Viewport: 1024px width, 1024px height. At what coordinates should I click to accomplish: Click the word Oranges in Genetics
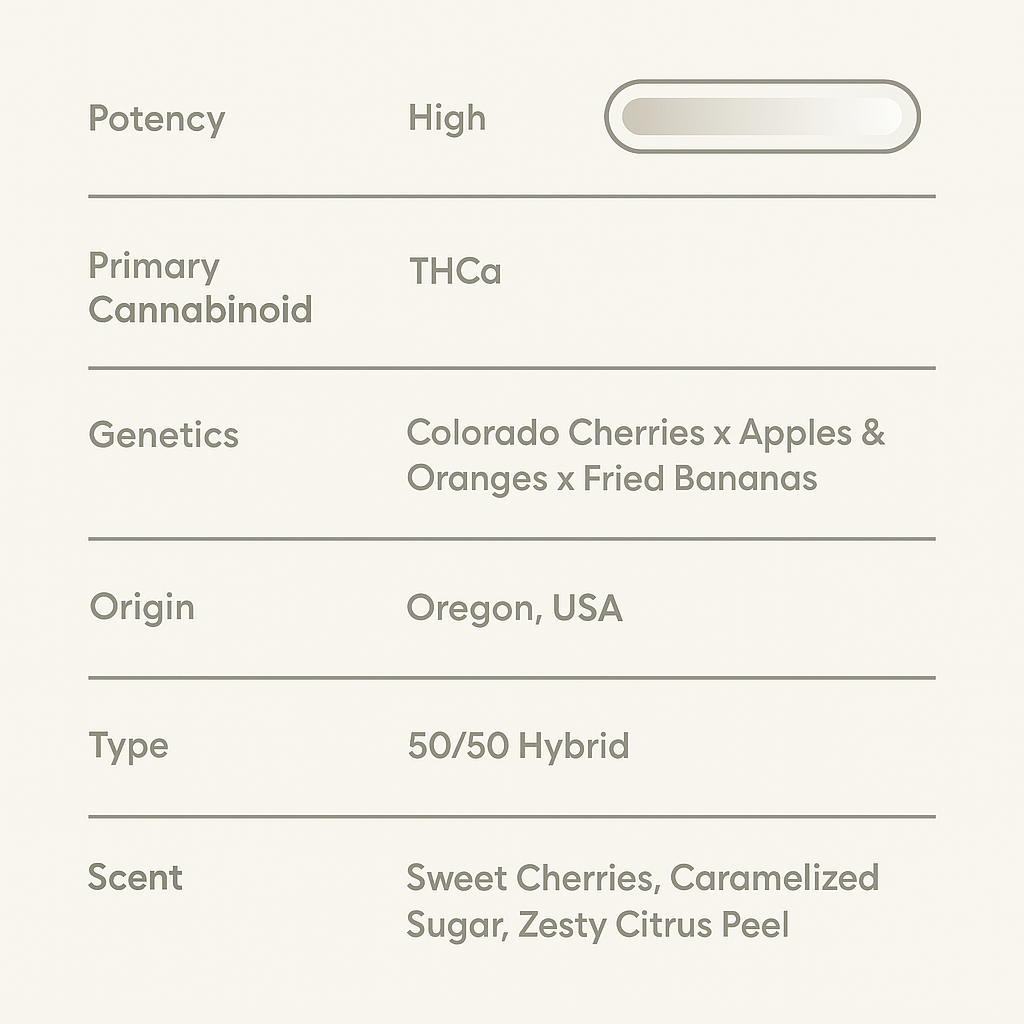477,478
